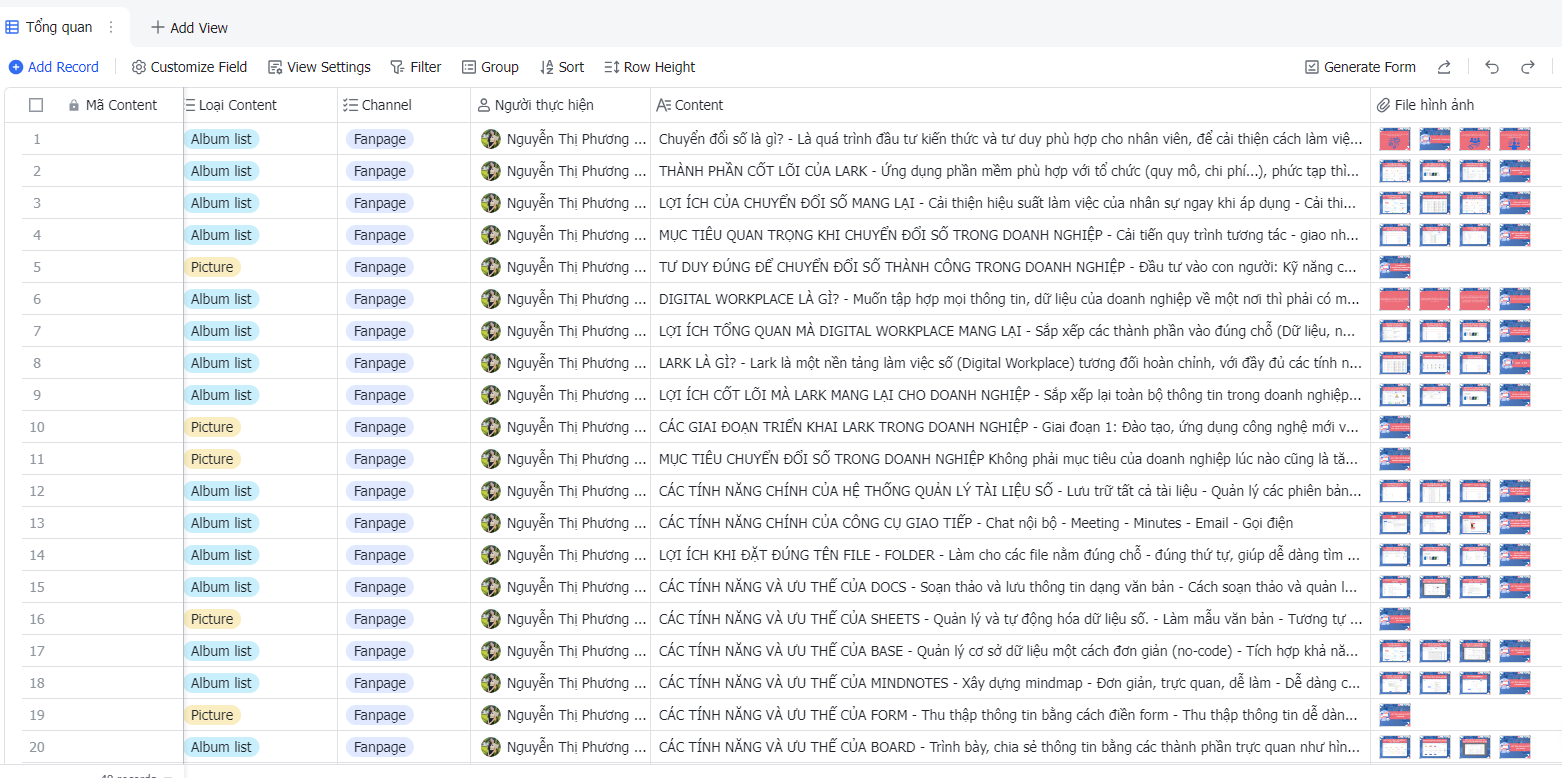Click the Picture tag in row 16
Image resolution: width=1562 pixels, height=778 pixels.
[x=212, y=619]
